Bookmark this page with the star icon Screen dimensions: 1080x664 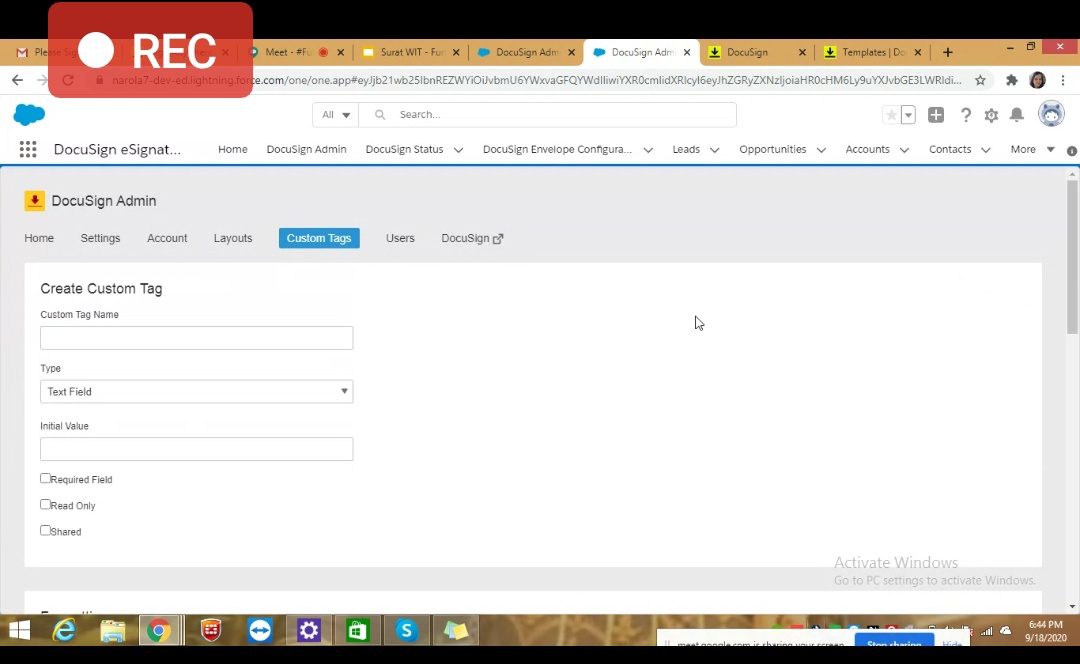[980, 80]
